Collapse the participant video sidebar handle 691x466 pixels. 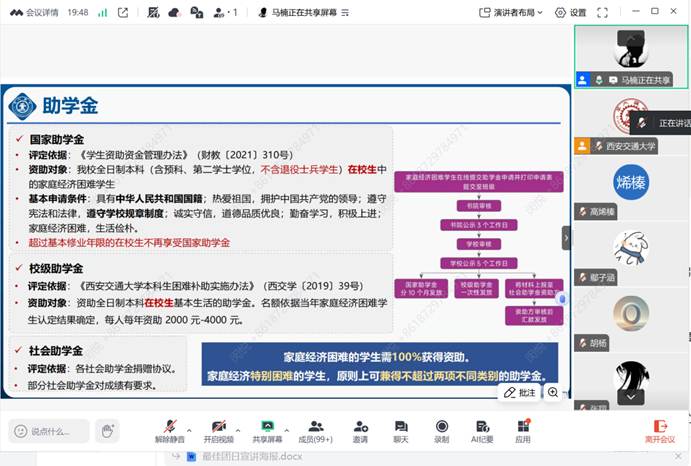566,239
